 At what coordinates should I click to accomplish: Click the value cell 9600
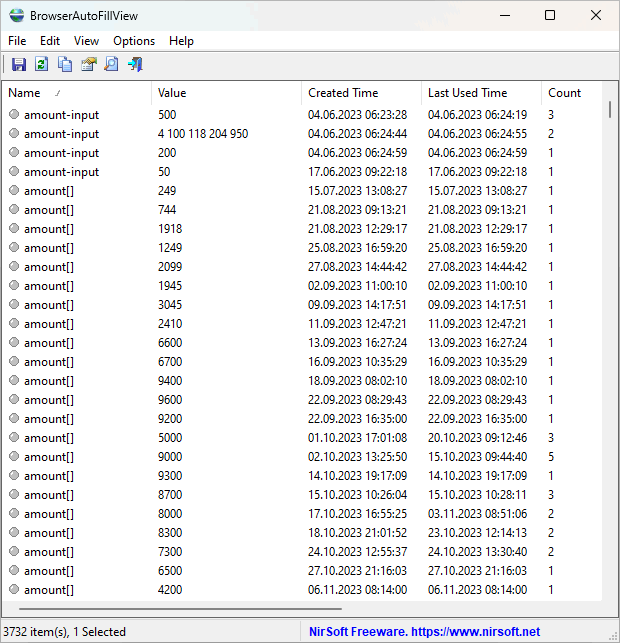pos(170,399)
